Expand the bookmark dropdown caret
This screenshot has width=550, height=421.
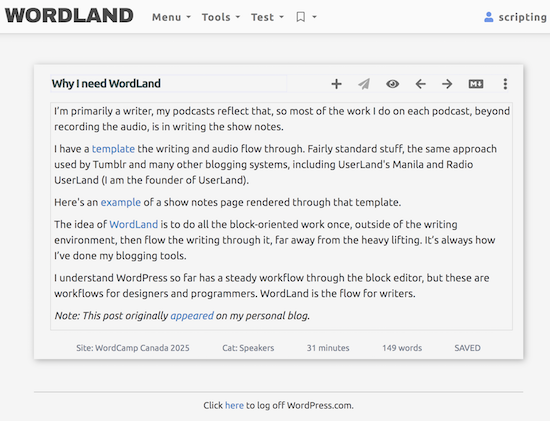pos(314,17)
